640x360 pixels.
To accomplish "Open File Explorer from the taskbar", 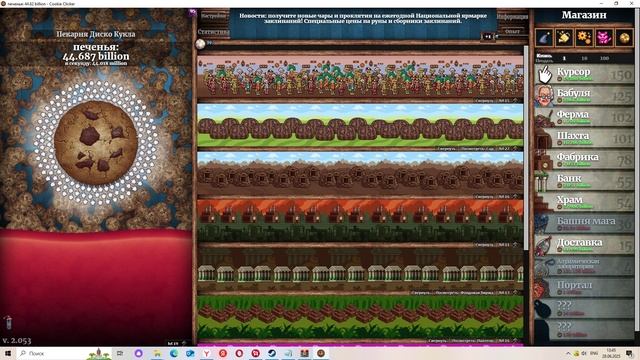I will 158,353.
